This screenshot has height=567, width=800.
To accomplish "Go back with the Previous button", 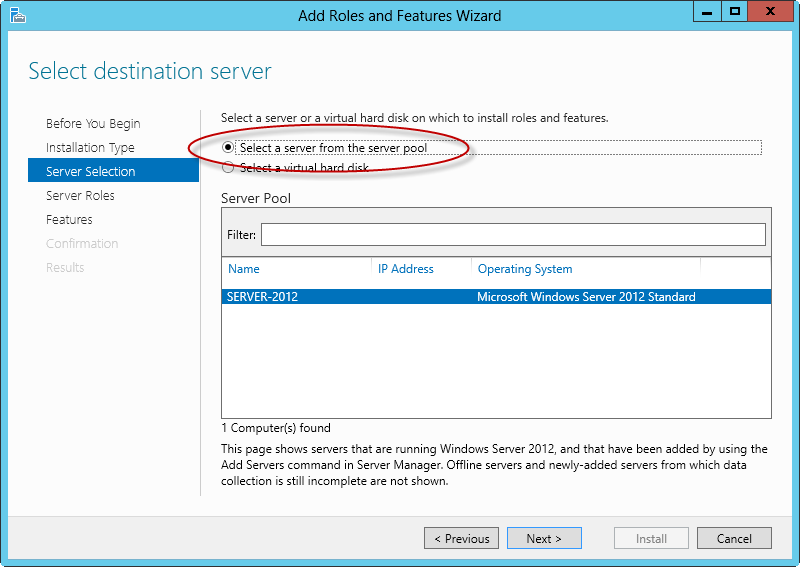I will coord(461,538).
